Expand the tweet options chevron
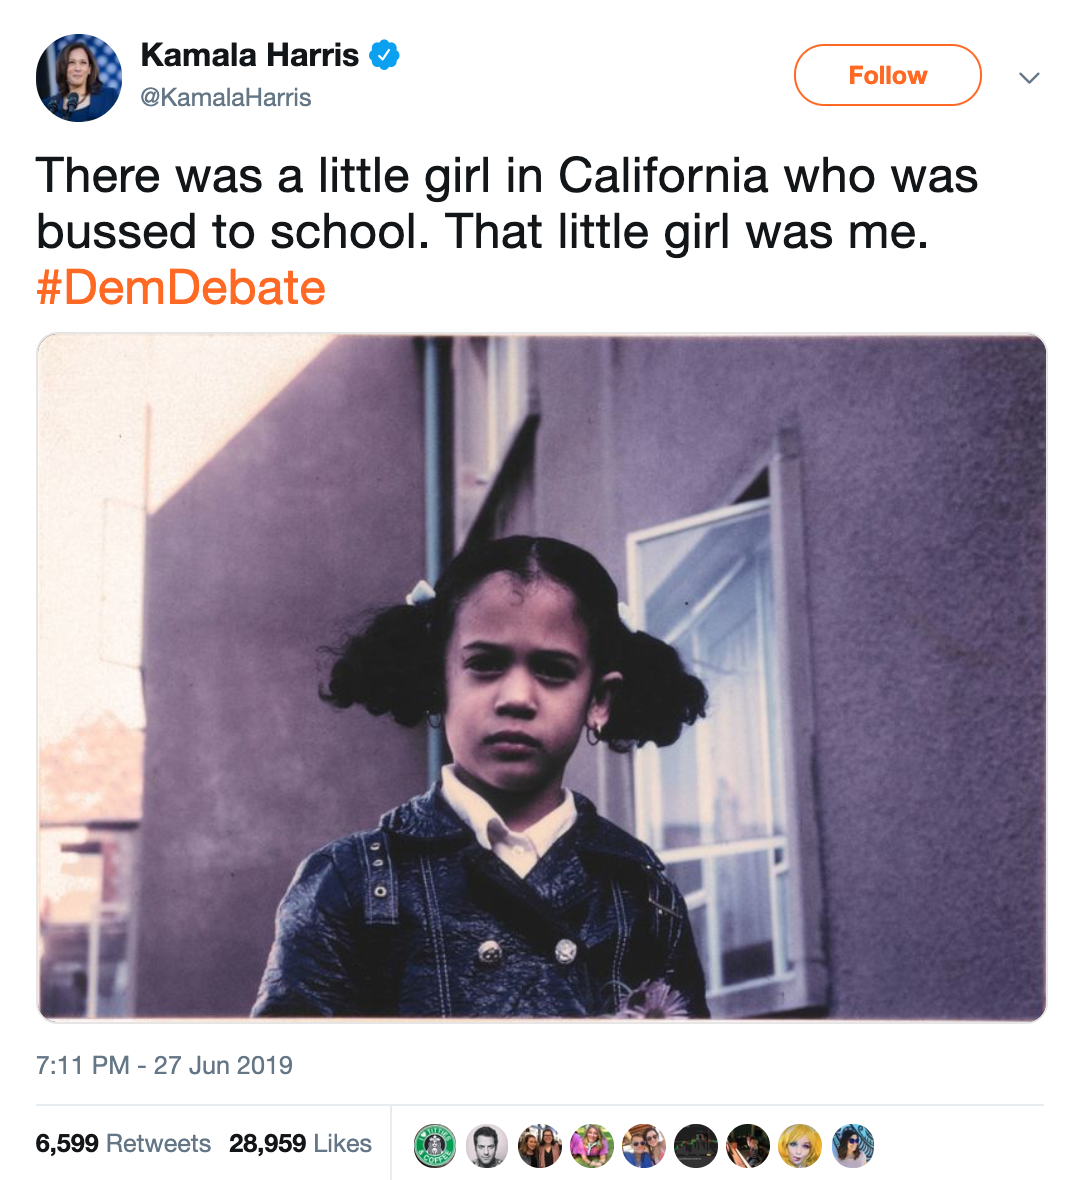Screen dimensions: 1076x1180 [1029, 77]
